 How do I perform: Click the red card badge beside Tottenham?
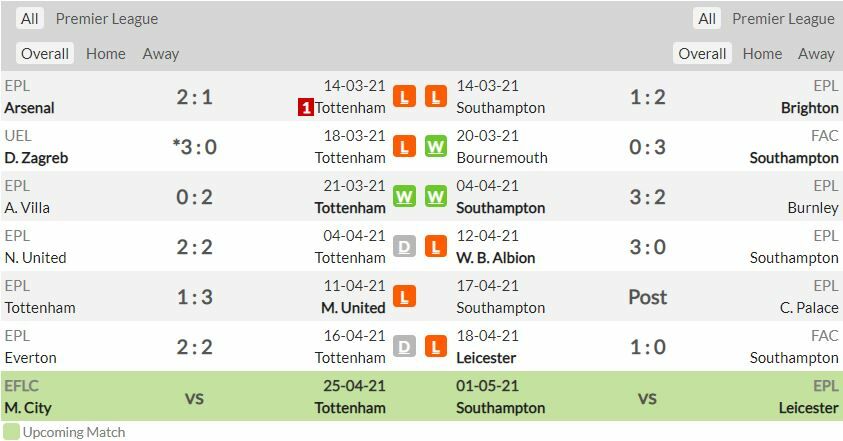[x=306, y=107]
